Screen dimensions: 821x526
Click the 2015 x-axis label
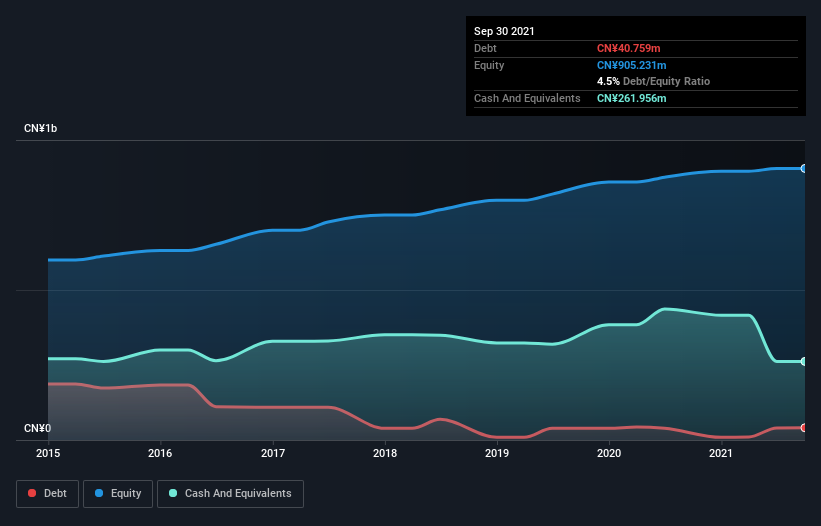coord(48,453)
